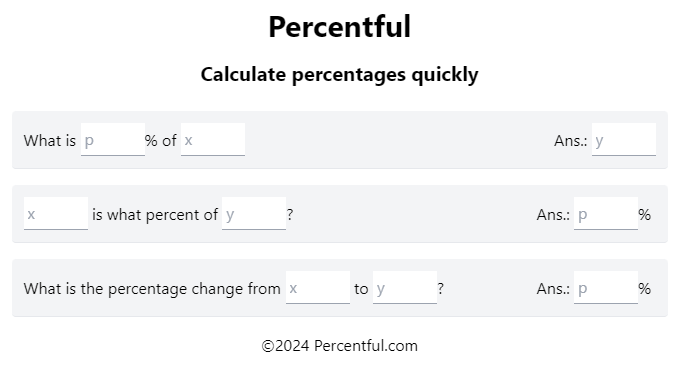Click the "Calculate percentages quickly" subtitle
The height and width of the screenshot is (383, 683).
(339, 75)
